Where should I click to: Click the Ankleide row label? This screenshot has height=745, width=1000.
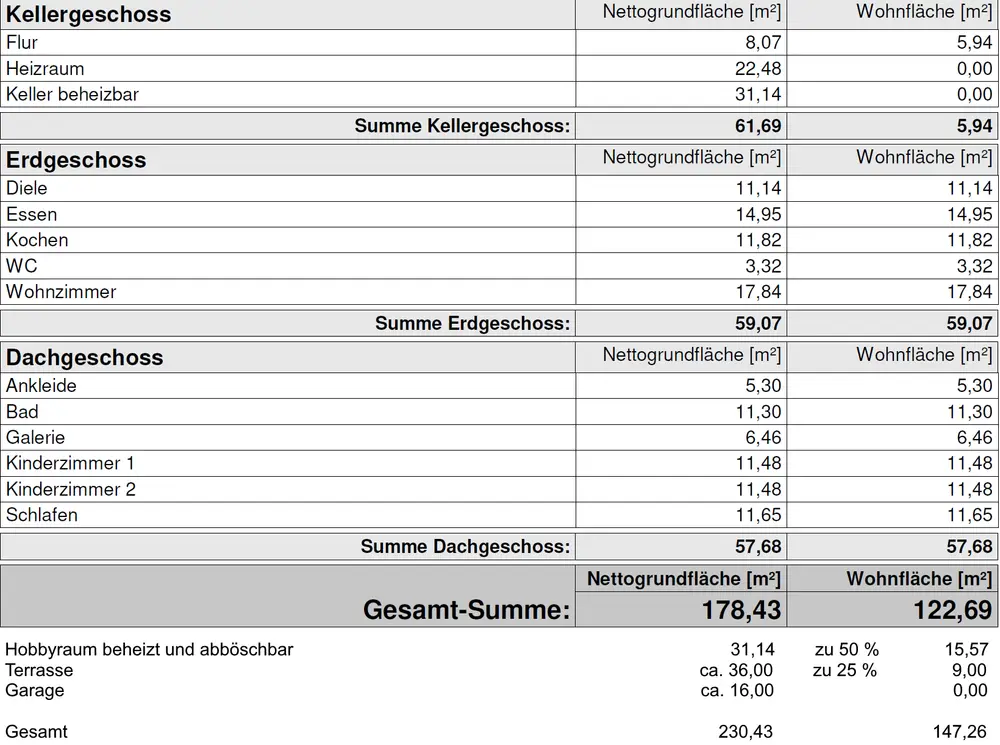pyautogui.click(x=41, y=385)
